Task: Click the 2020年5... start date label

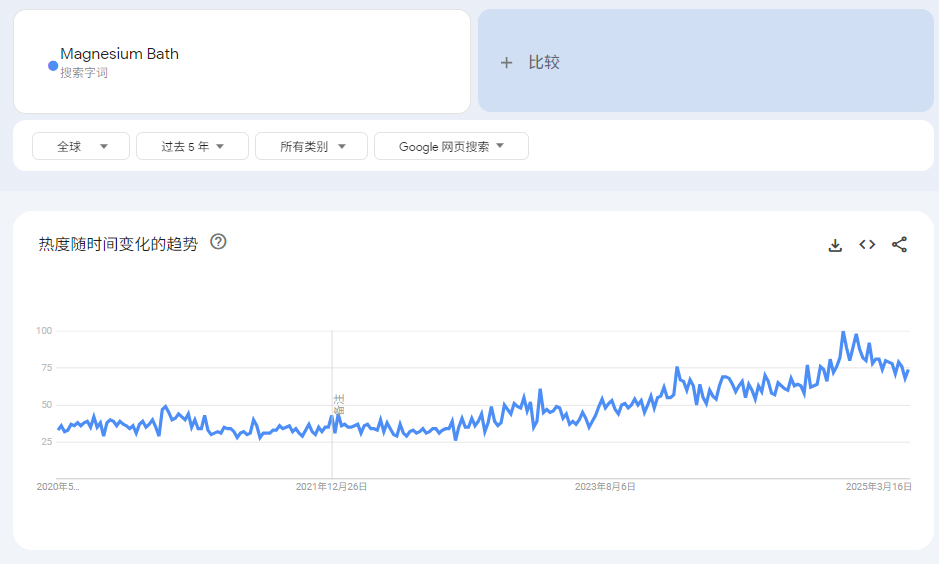Action: [x=57, y=487]
